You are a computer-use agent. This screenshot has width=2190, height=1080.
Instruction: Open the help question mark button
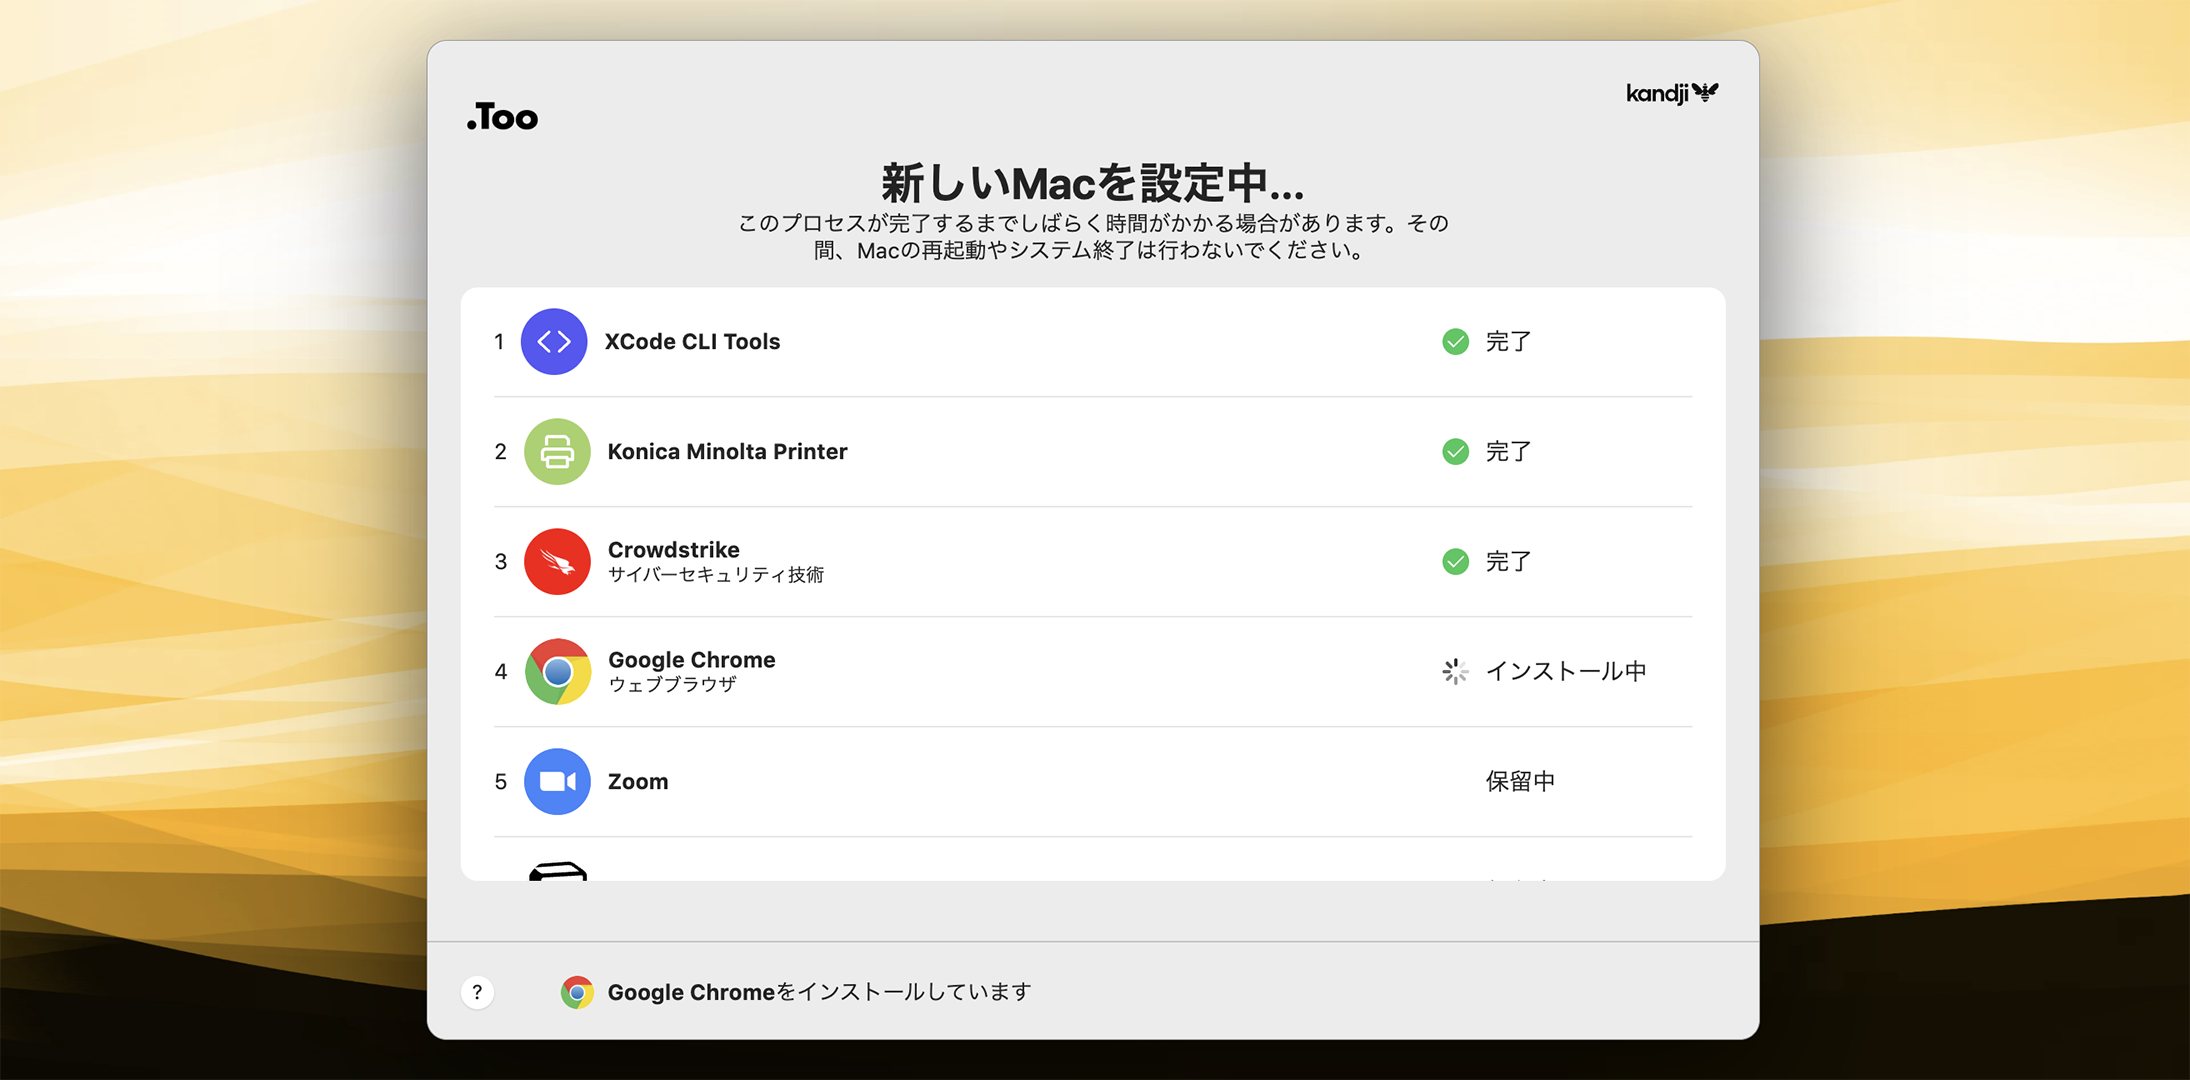tap(477, 991)
